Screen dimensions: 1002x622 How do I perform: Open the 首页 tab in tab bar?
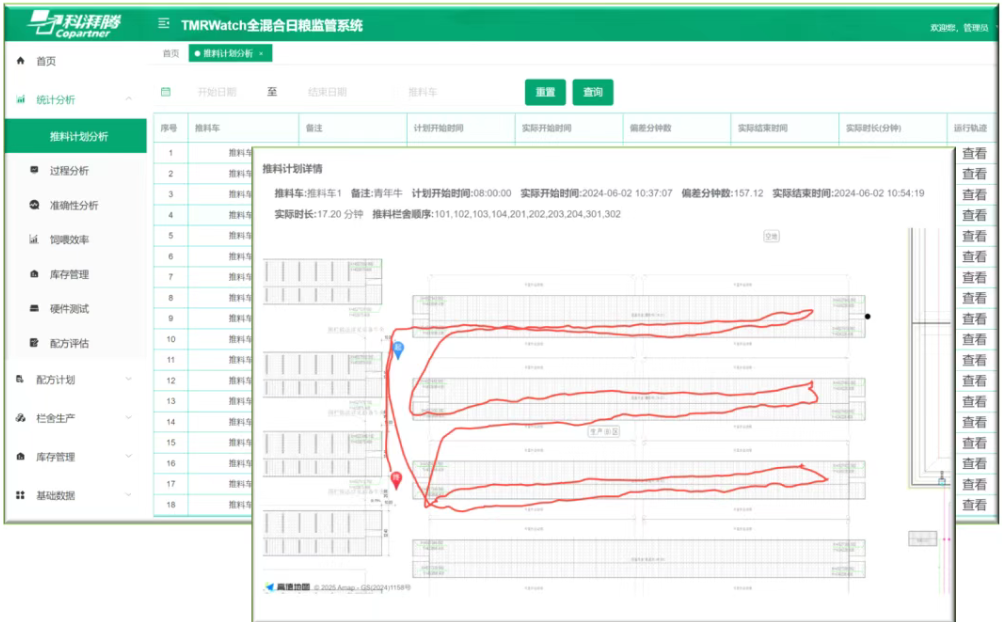coord(171,53)
